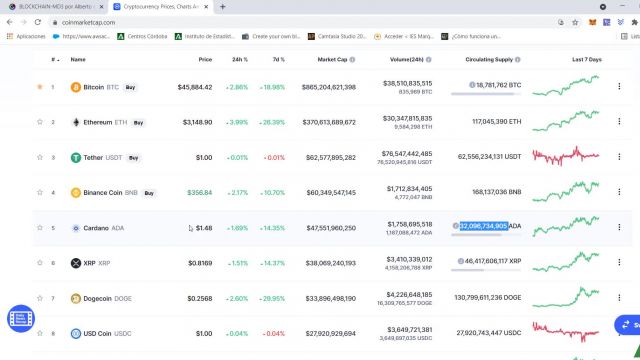Viewport: 640px width, 360px height.
Task: Click the XRP logo icon
Action: tap(76, 263)
